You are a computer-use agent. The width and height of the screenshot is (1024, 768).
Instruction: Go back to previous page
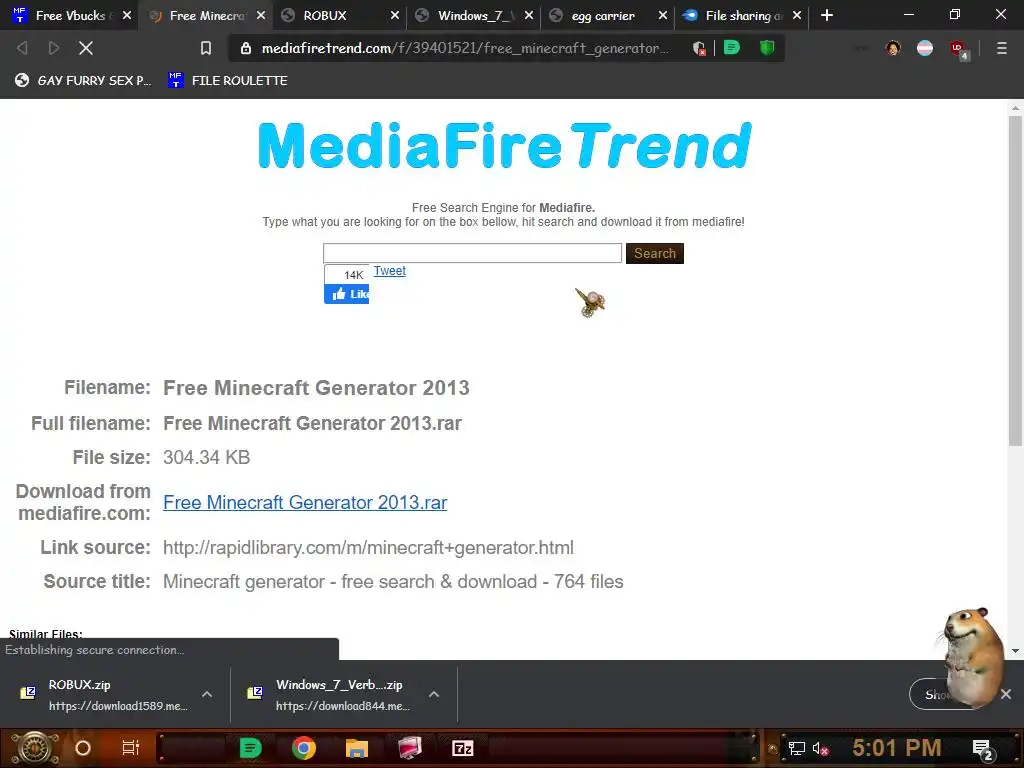[22, 48]
